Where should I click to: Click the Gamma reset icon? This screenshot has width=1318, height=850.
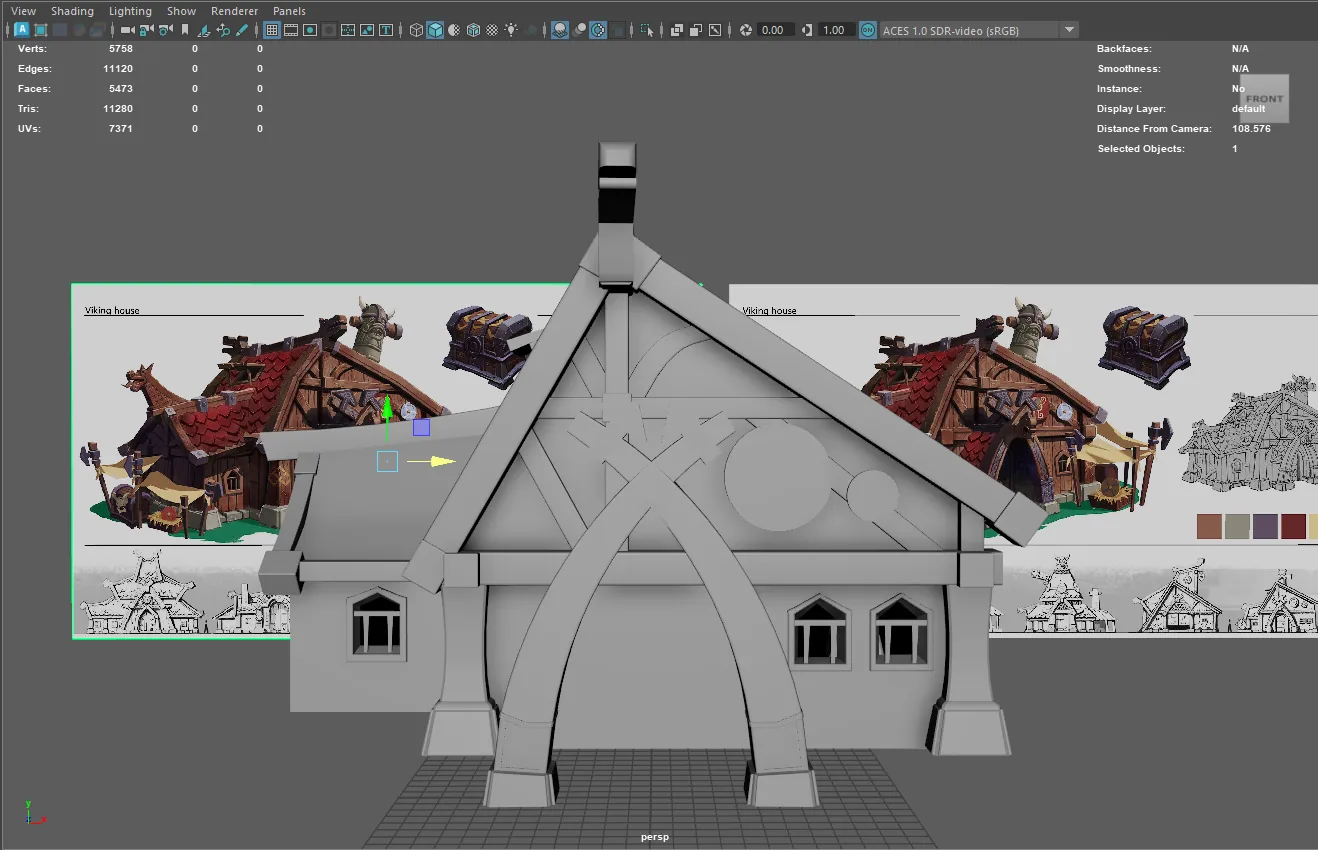tap(806, 30)
